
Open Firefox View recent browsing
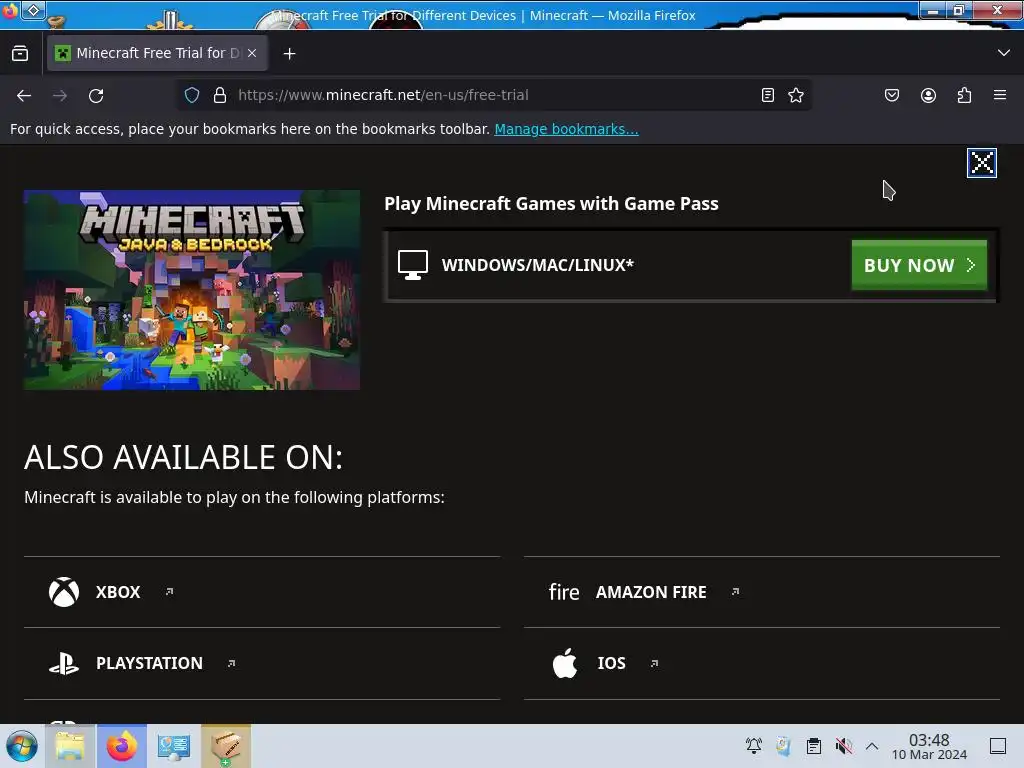pyautogui.click(x=20, y=54)
